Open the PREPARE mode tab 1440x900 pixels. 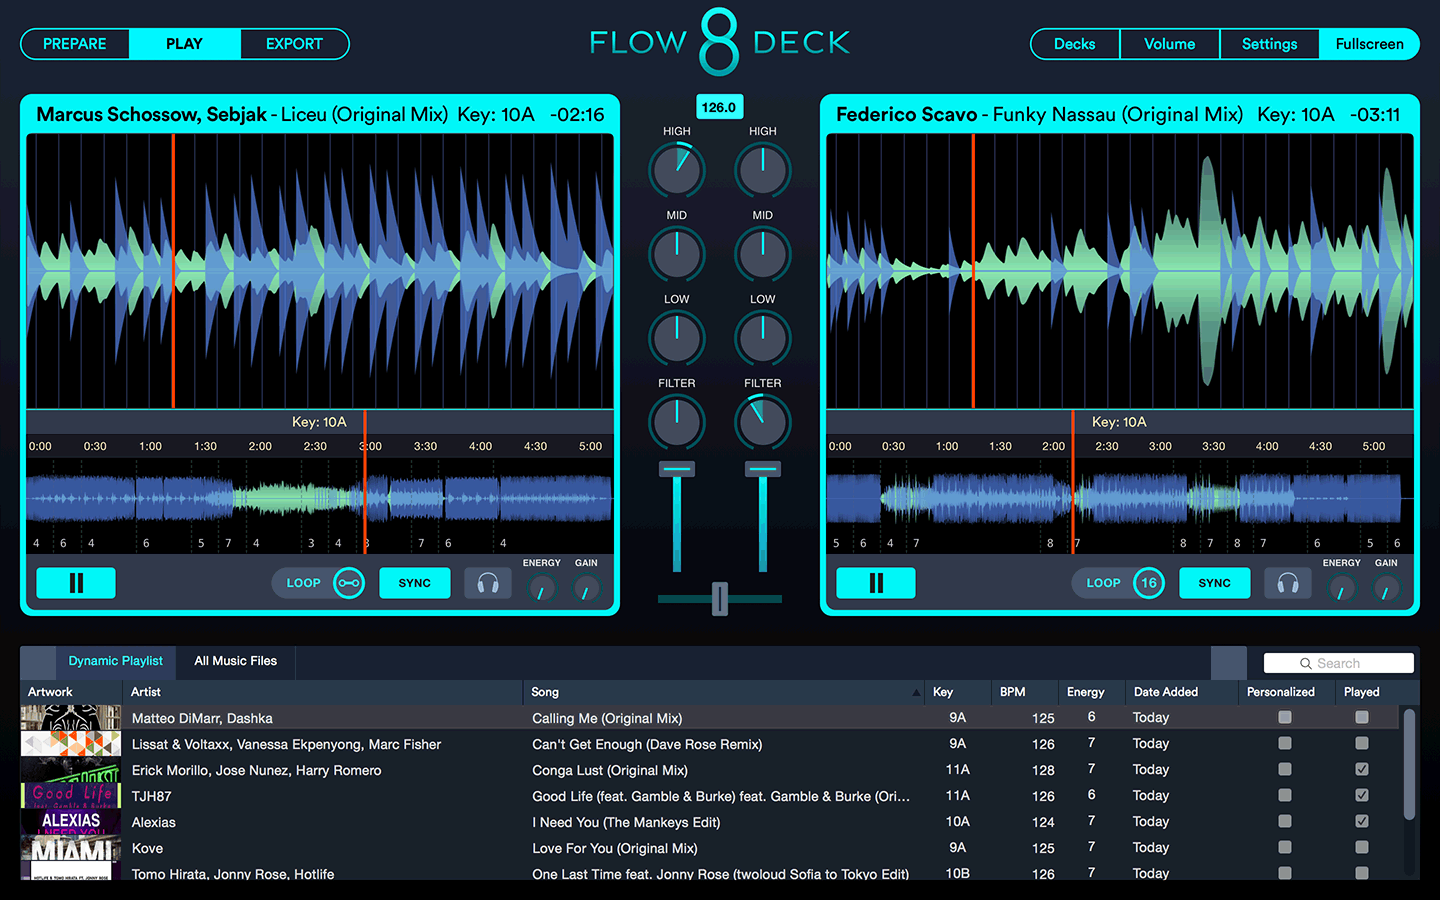(75, 44)
